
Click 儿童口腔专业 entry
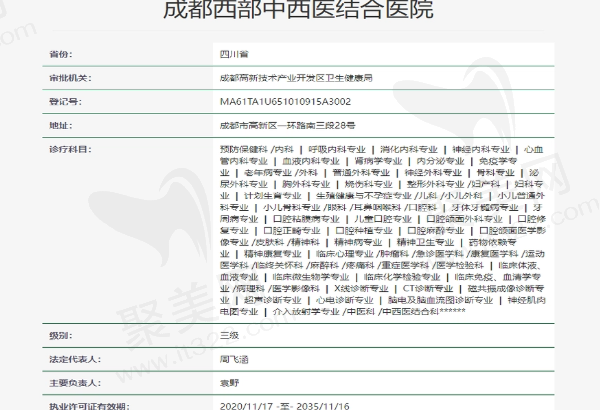coord(383,219)
